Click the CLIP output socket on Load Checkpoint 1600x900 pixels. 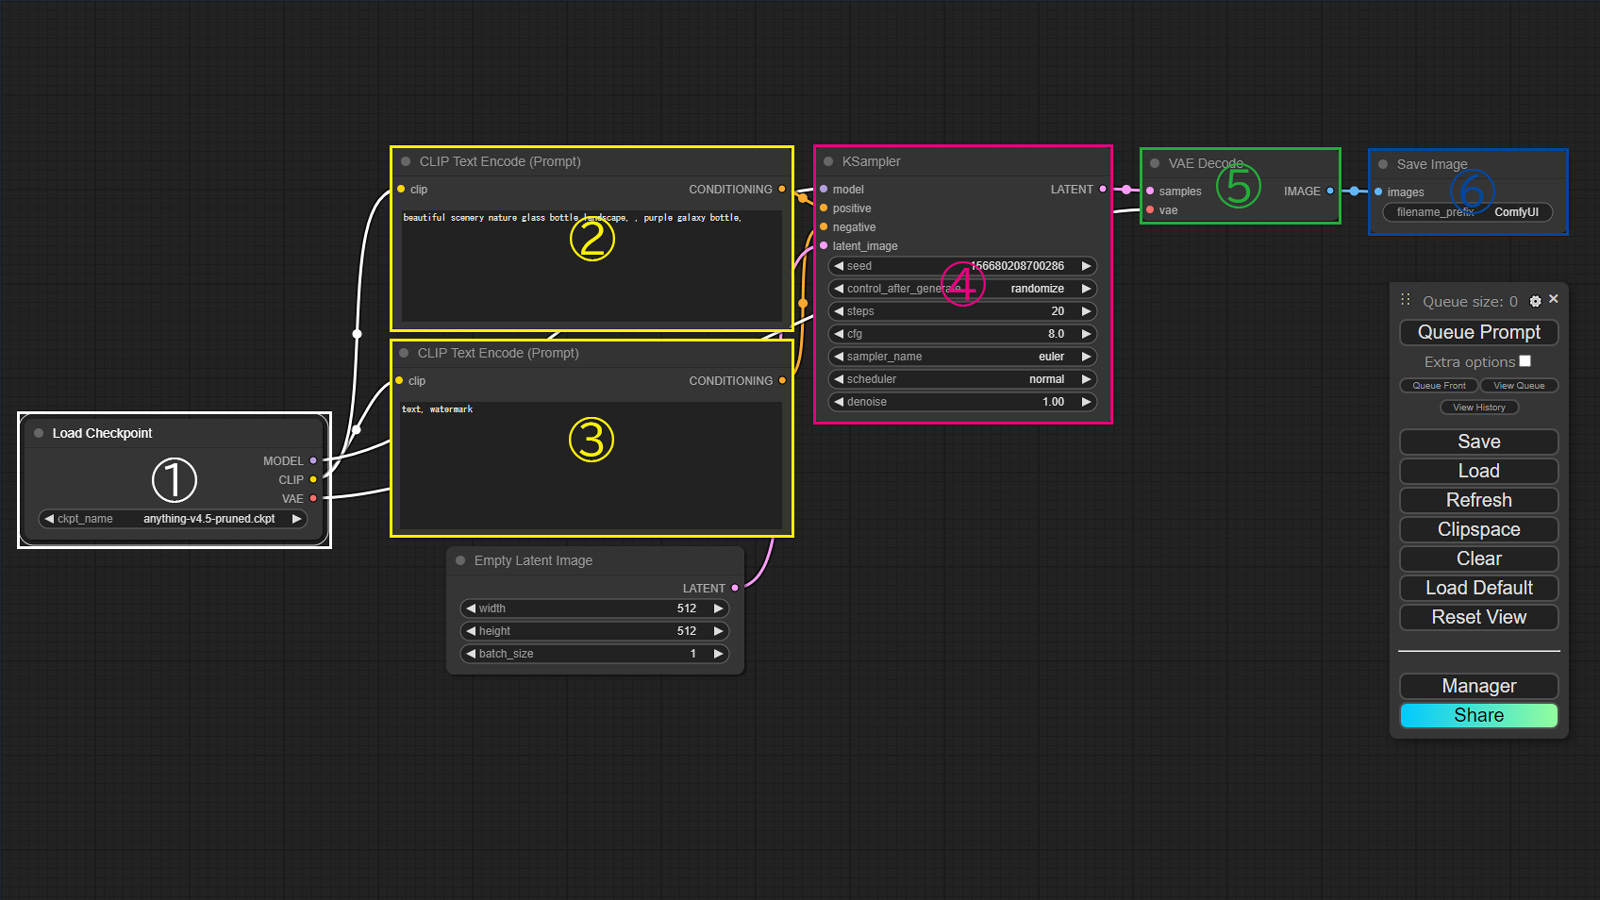[x=313, y=480]
